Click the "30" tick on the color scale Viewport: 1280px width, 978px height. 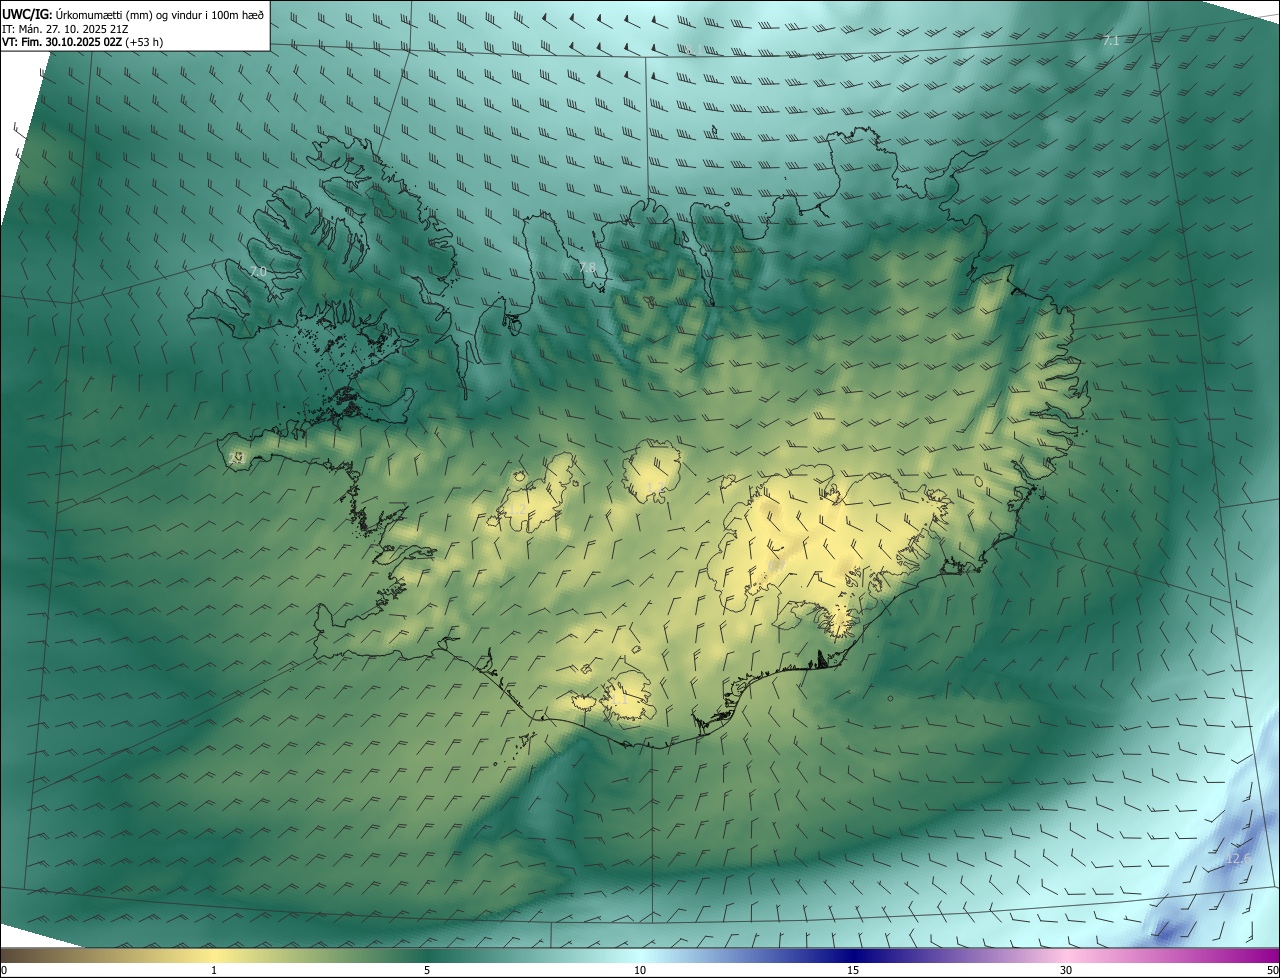(x=1066, y=970)
